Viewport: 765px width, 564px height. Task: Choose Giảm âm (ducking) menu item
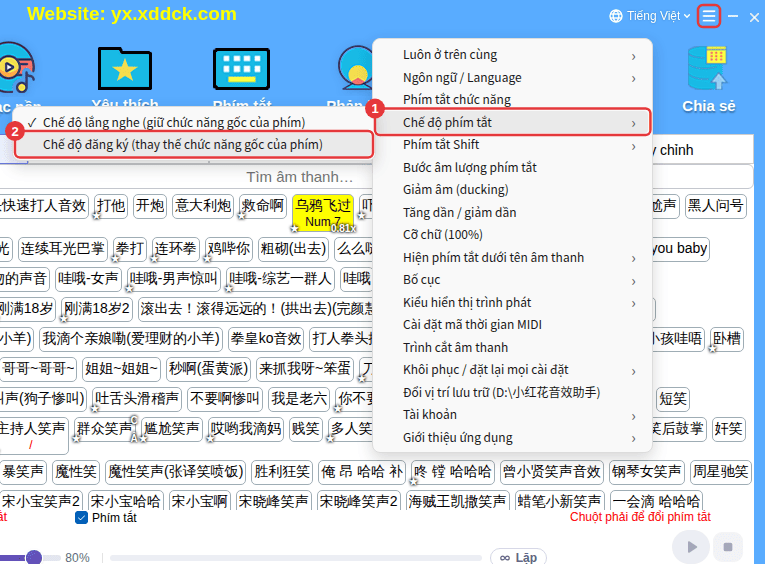(x=512, y=190)
